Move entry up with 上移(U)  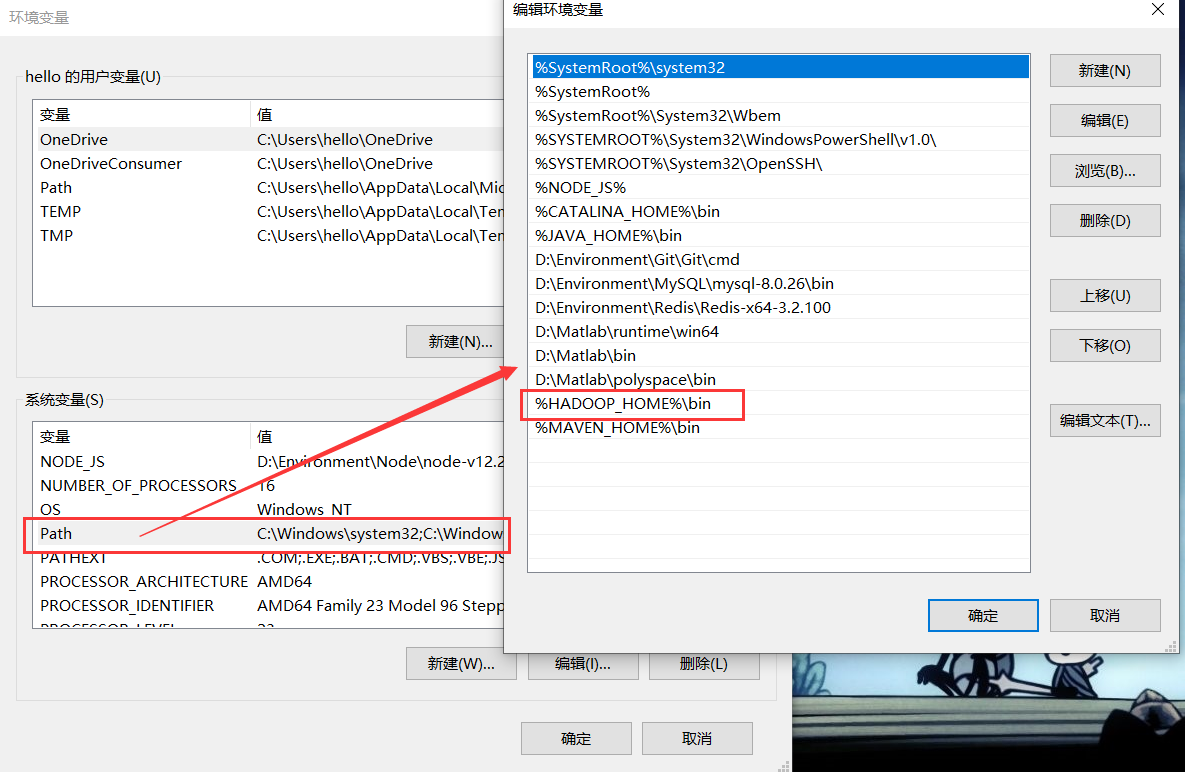(x=1104, y=296)
